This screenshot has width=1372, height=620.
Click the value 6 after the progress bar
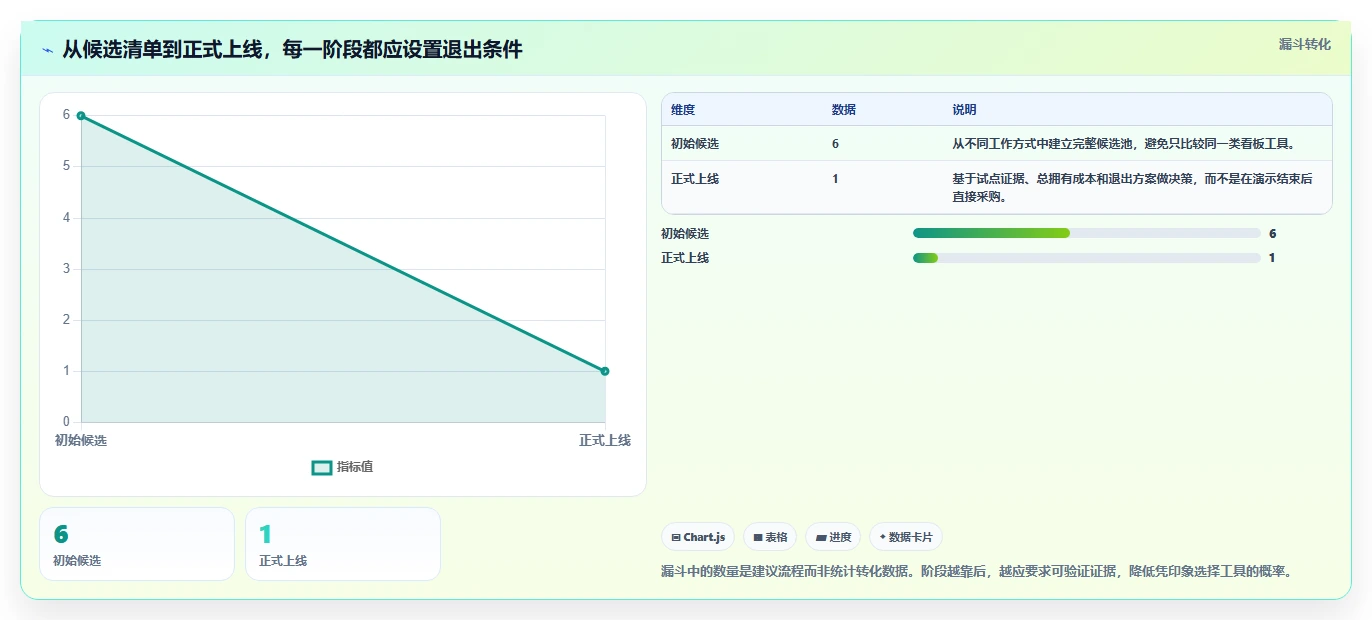click(1273, 234)
